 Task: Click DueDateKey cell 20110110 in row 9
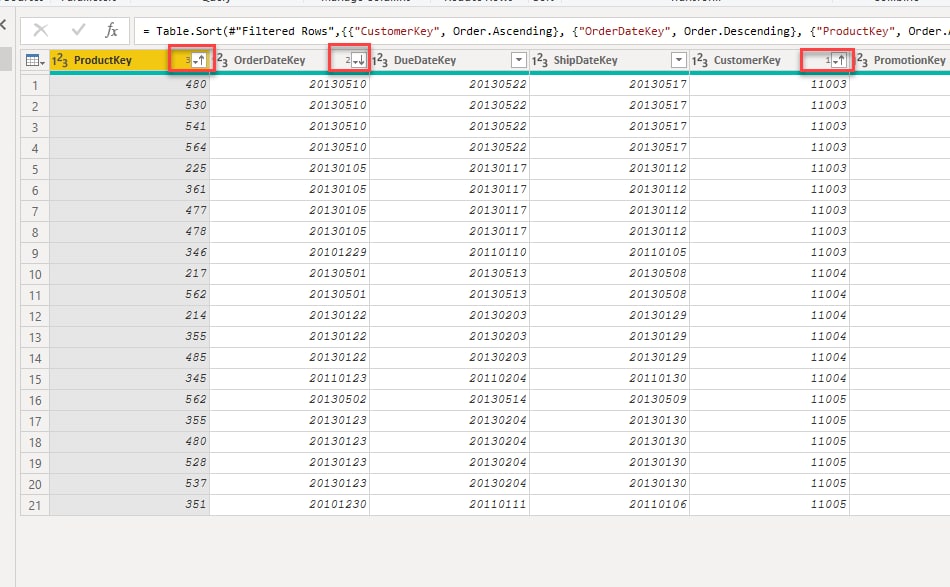pyautogui.click(x=450, y=252)
